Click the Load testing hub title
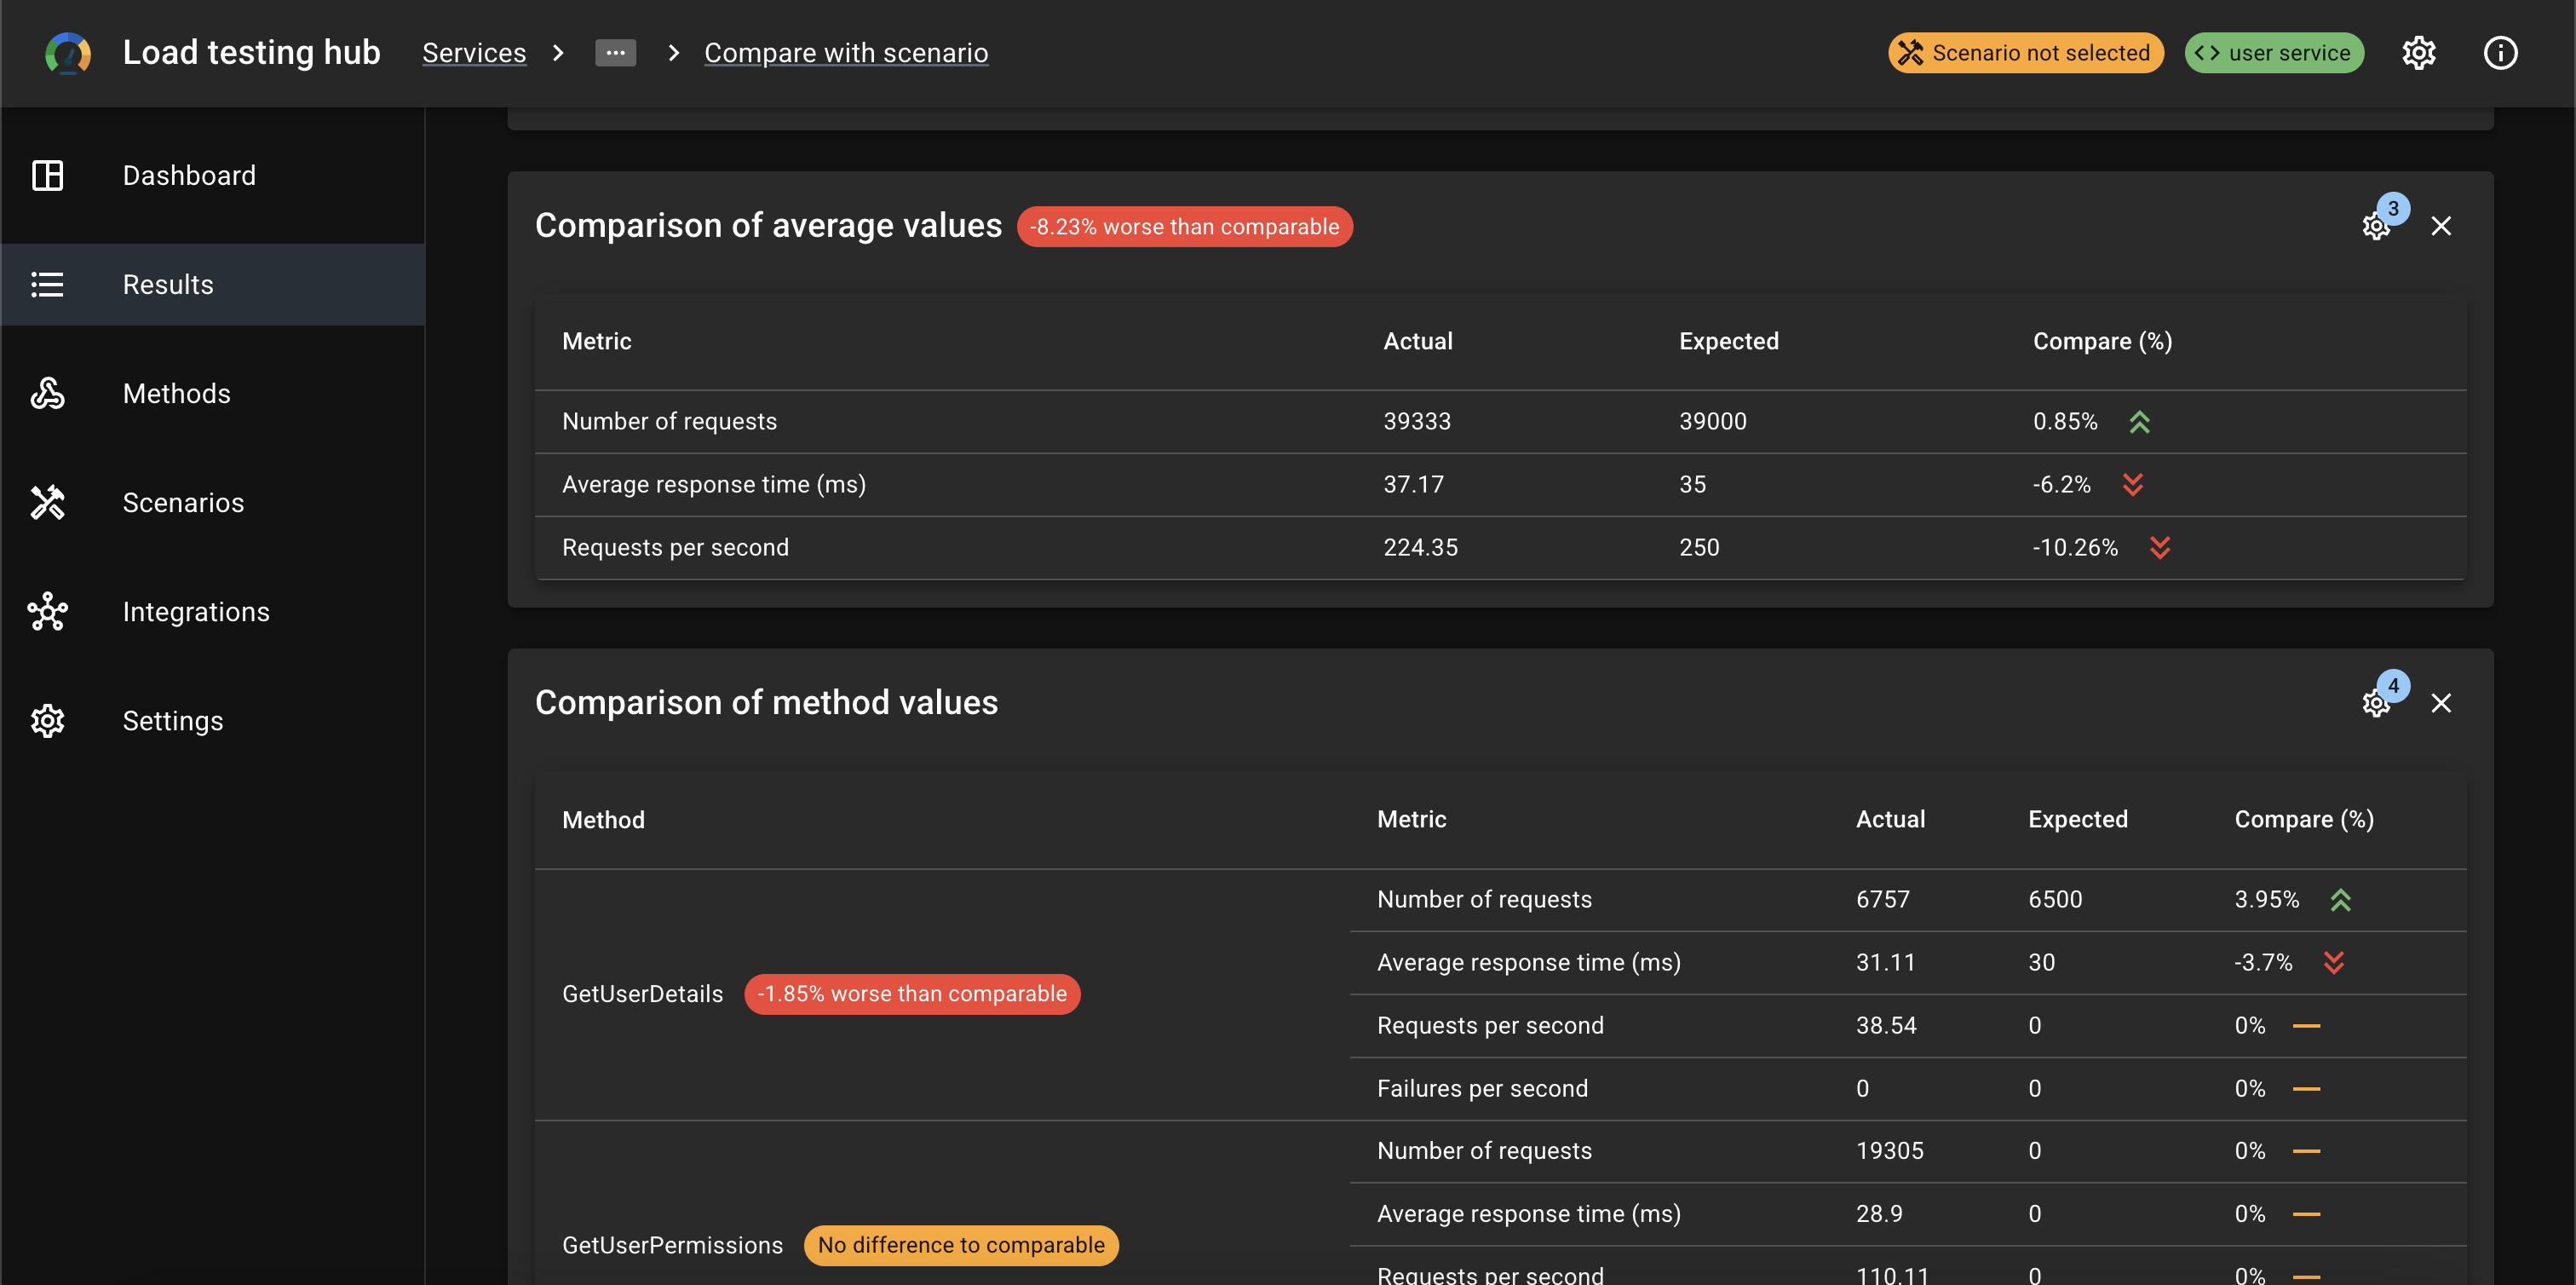 pyautogui.click(x=251, y=52)
